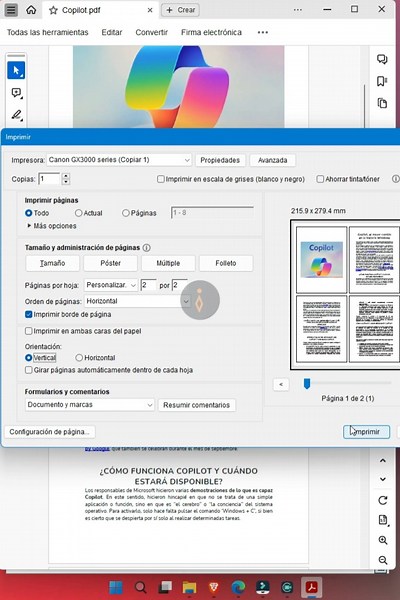Open the Páginas por hoja Personalizar dropdown

click(x=111, y=285)
